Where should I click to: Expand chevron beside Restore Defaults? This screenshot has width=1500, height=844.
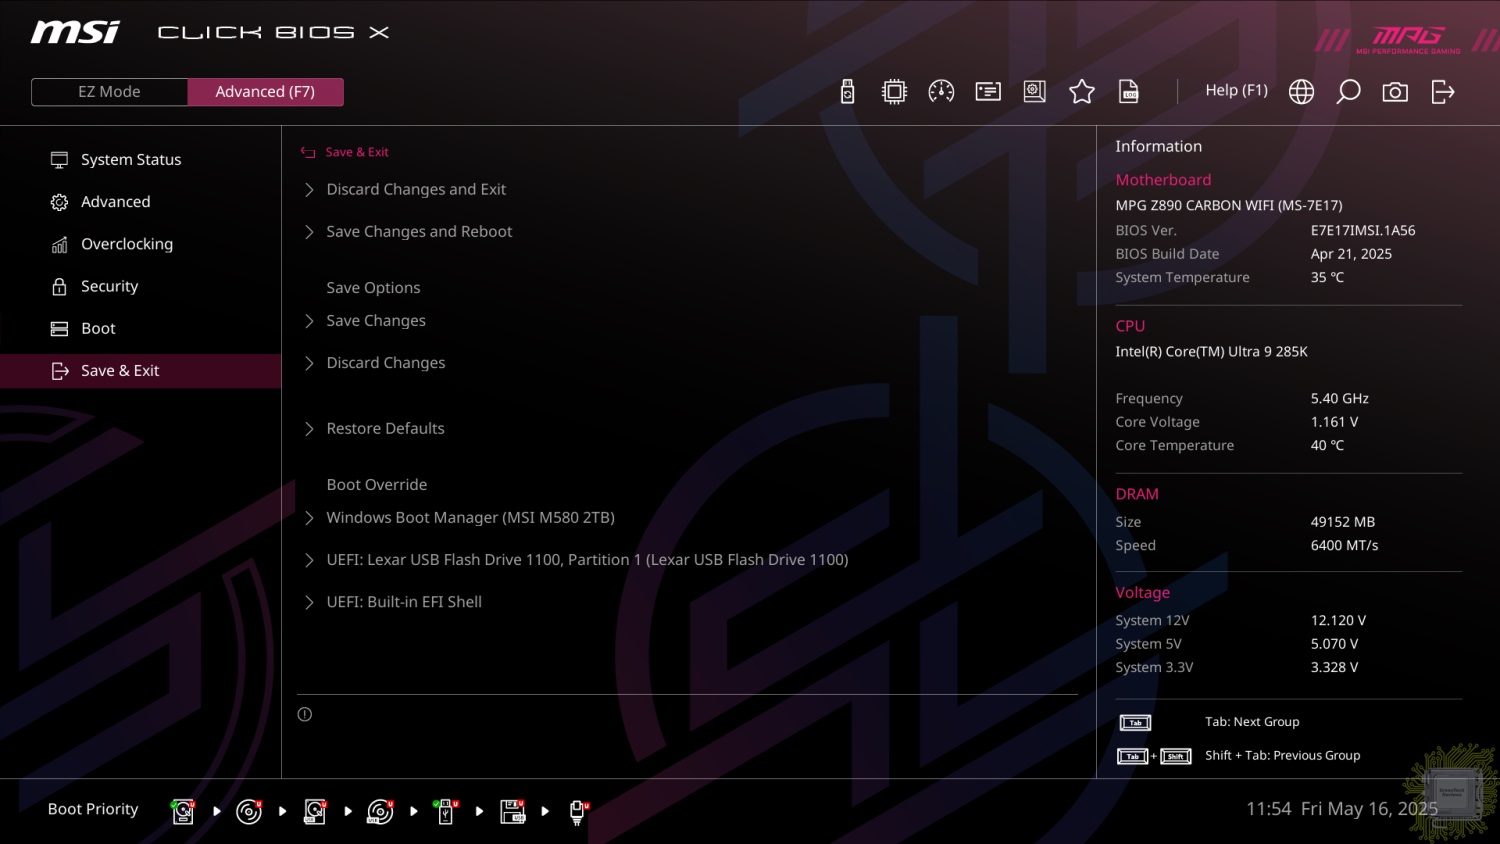click(x=309, y=429)
